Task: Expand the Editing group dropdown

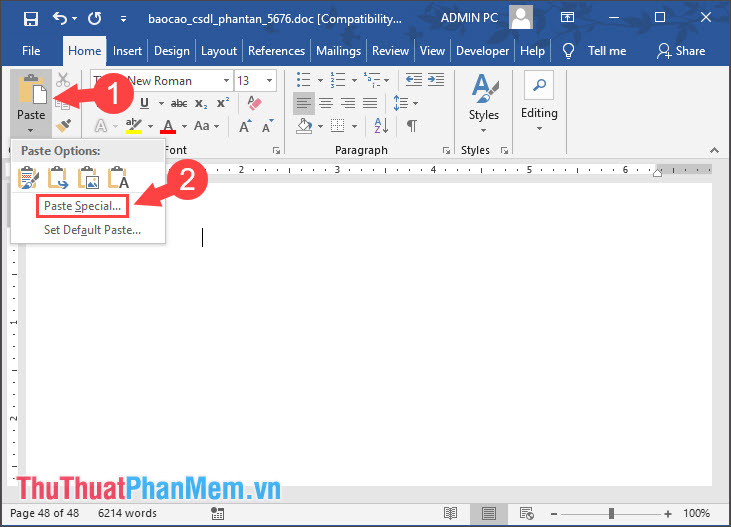Action: click(539, 130)
